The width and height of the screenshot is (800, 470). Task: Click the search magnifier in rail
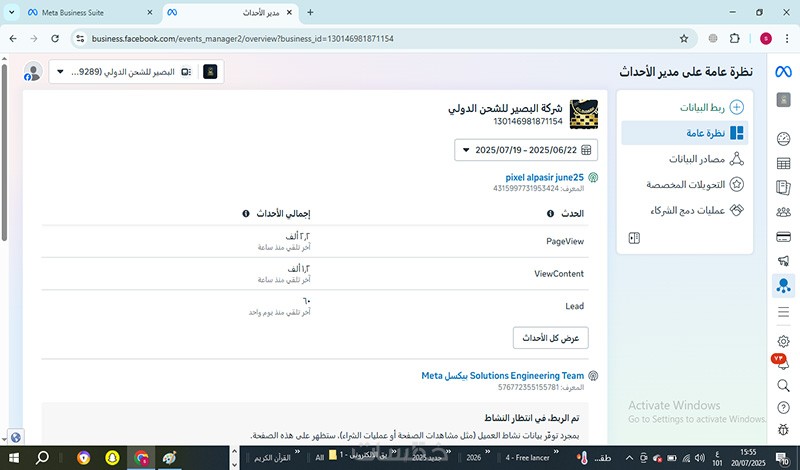click(783, 385)
